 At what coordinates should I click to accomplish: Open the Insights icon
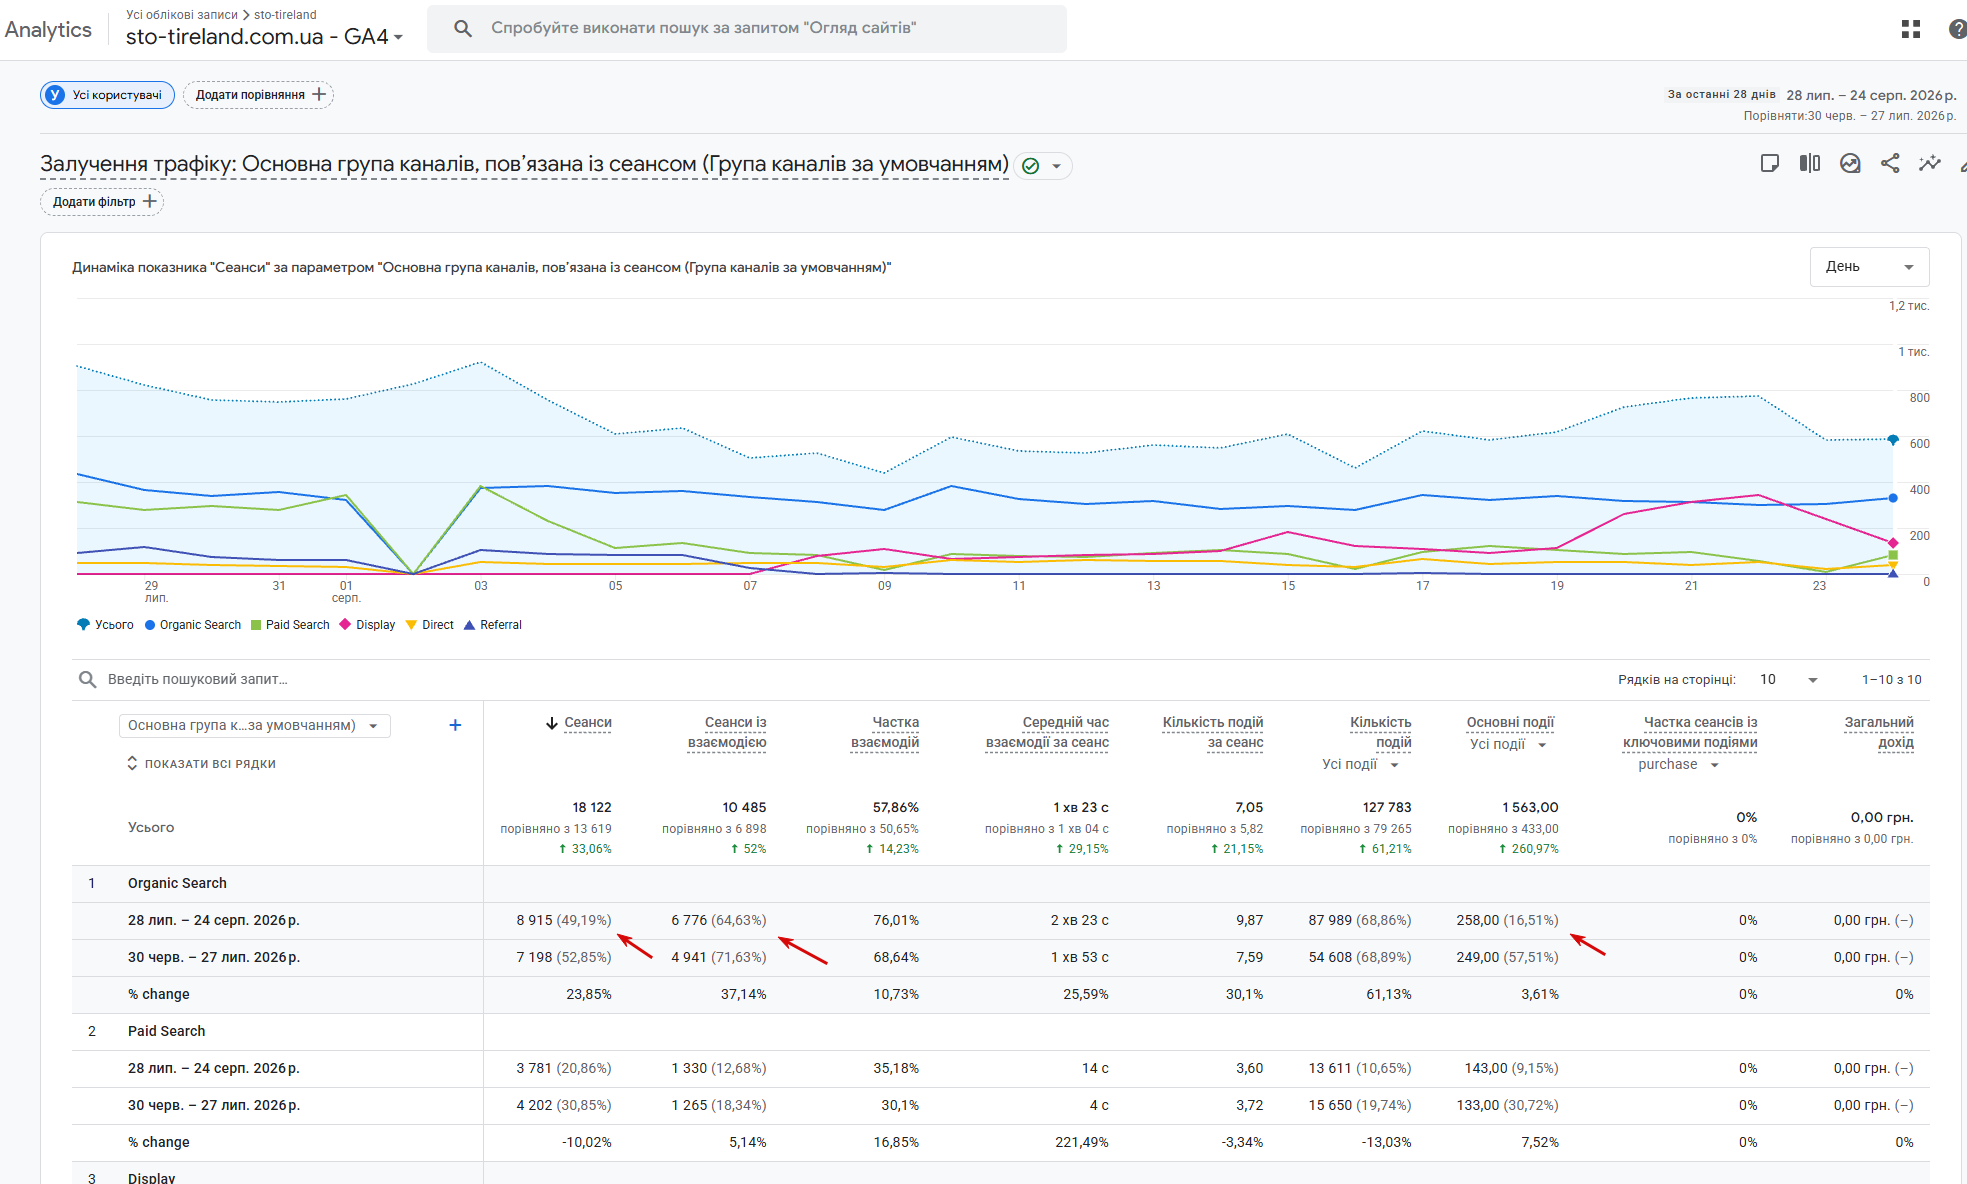(x=1850, y=163)
